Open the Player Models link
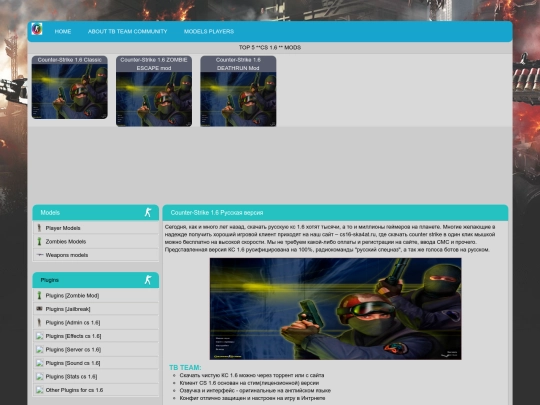The width and height of the screenshot is (540, 405). coord(63,228)
